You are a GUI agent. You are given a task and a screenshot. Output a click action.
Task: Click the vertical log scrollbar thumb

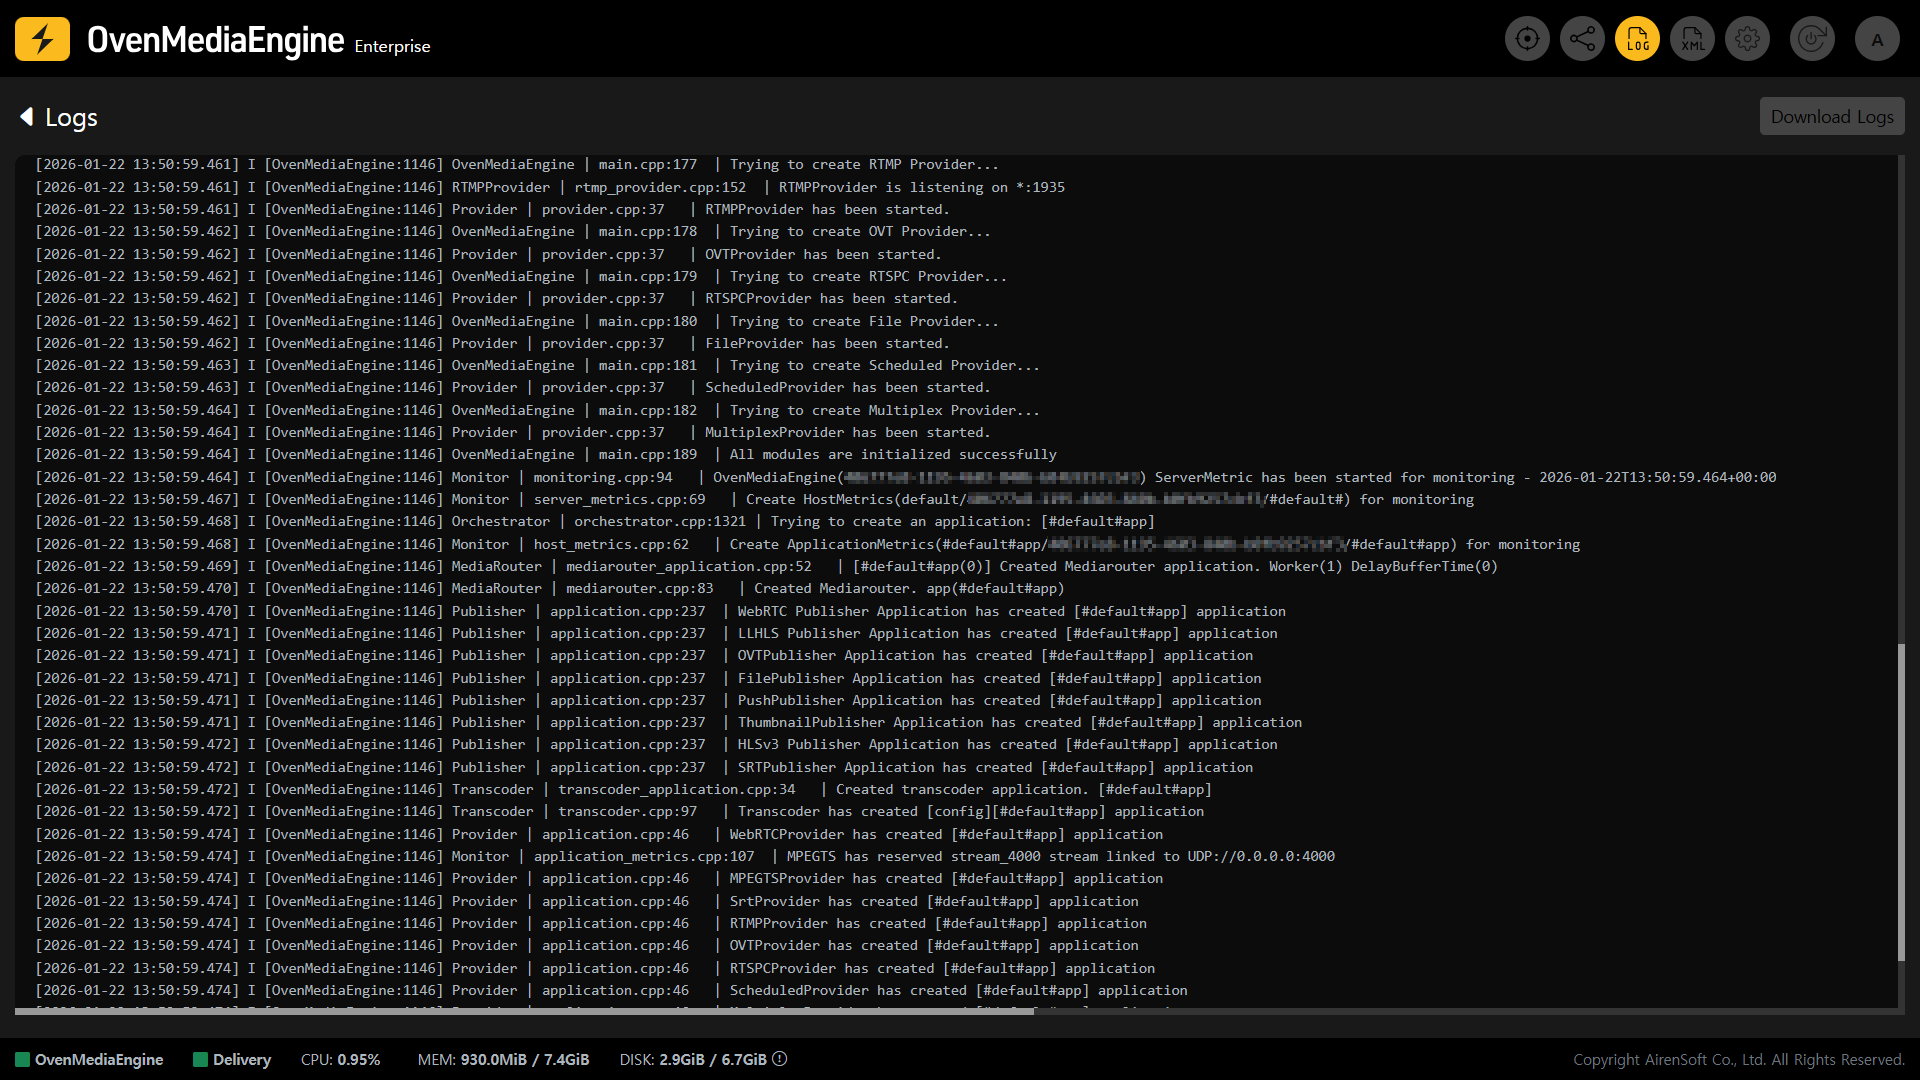tap(1901, 800)
